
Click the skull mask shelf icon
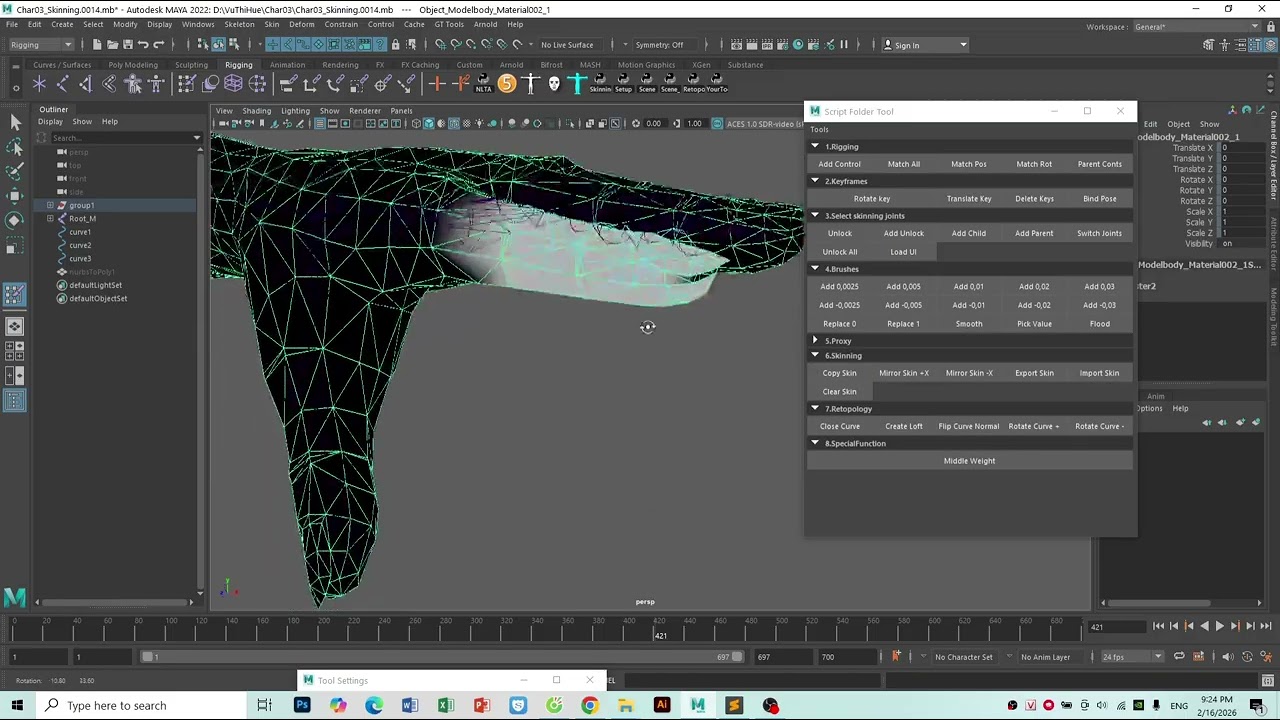point(554,84)
